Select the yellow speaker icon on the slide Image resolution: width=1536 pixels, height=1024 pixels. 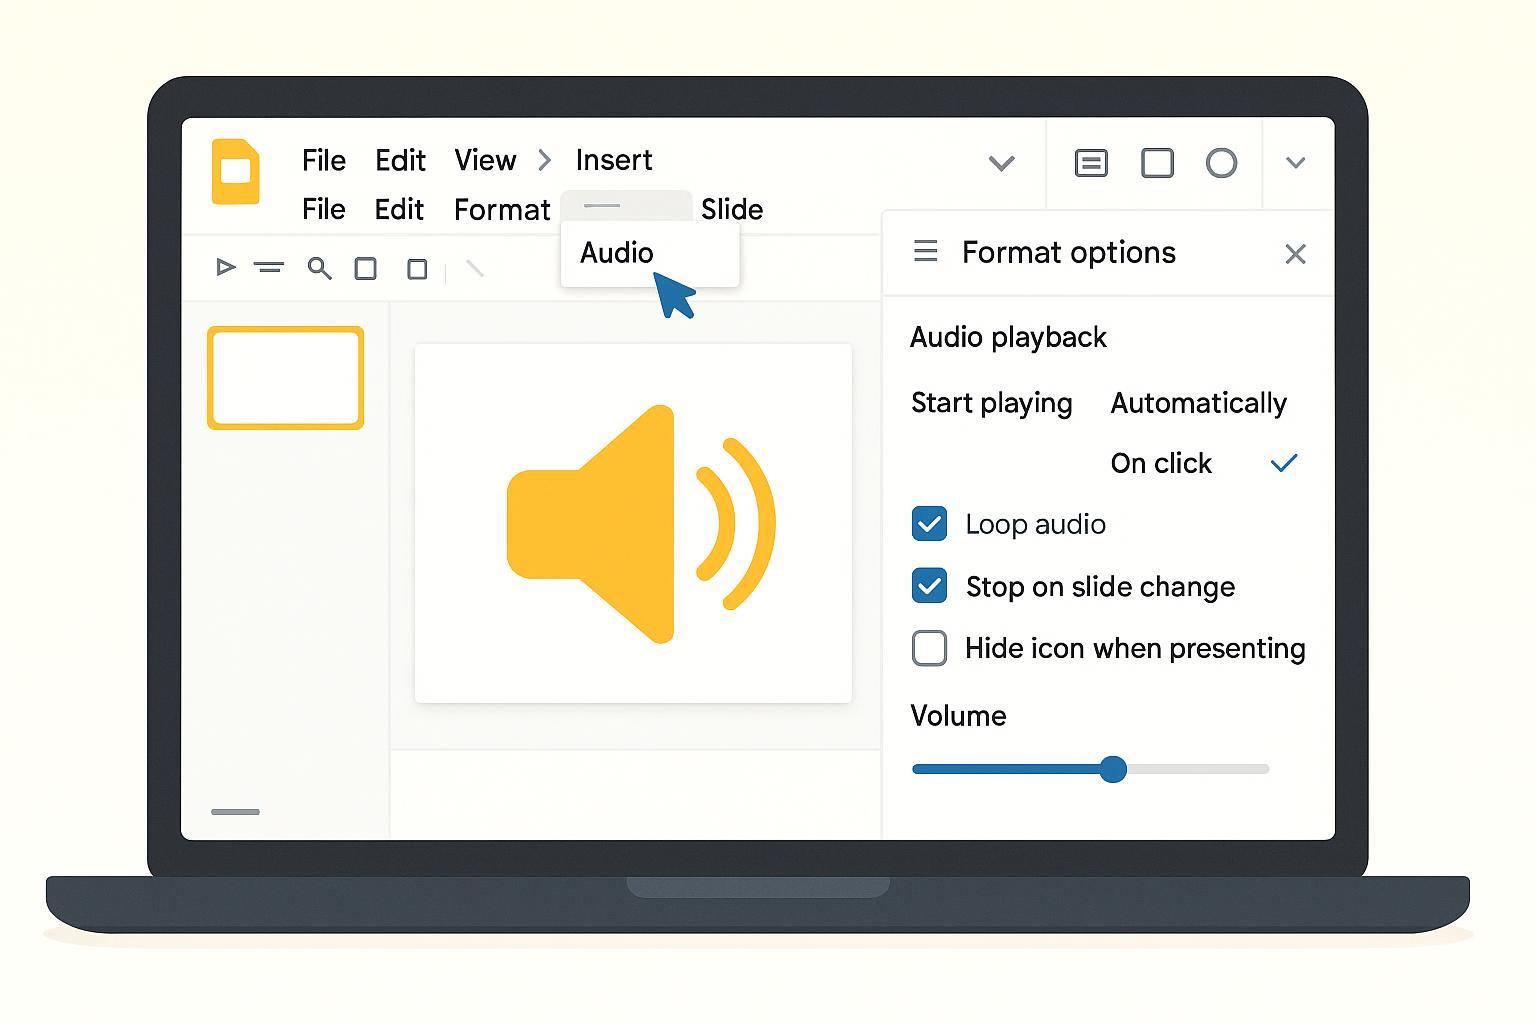coord(638,523)
